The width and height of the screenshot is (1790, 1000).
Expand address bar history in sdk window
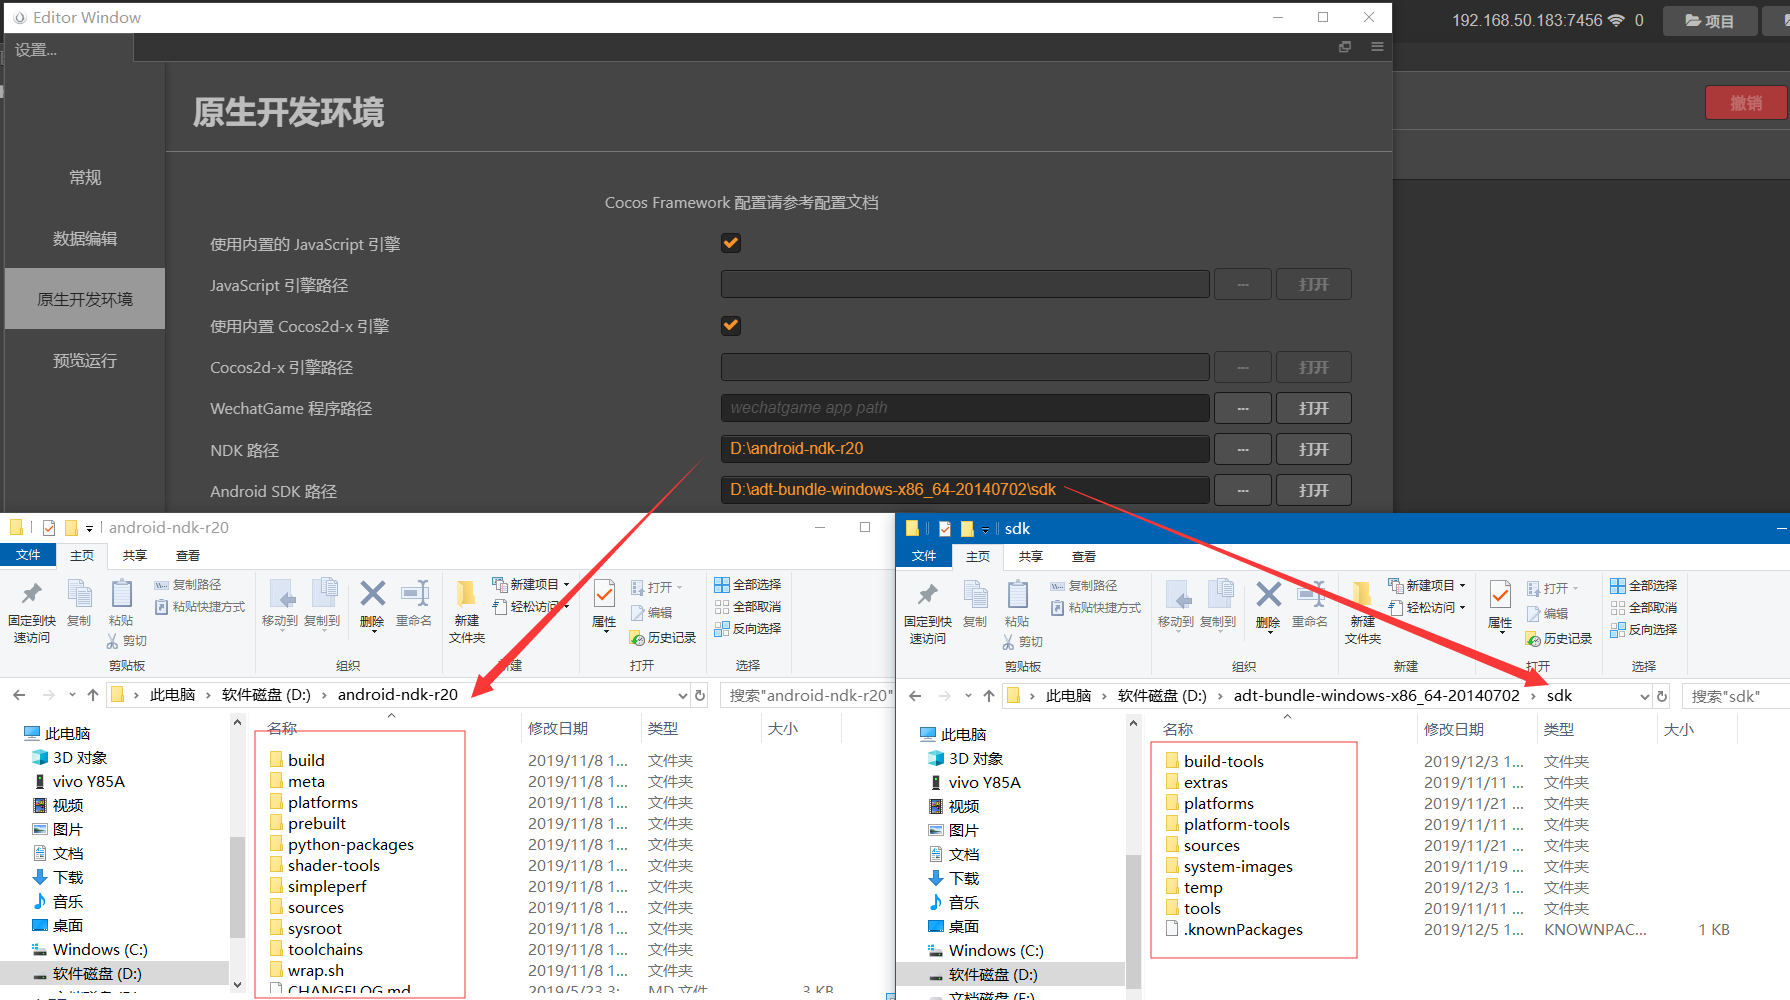(1645, 696)
